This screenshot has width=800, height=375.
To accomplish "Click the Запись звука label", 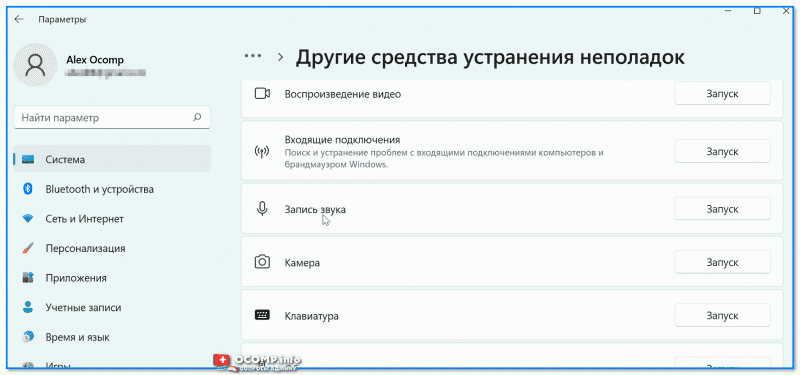I will point(315,209).
